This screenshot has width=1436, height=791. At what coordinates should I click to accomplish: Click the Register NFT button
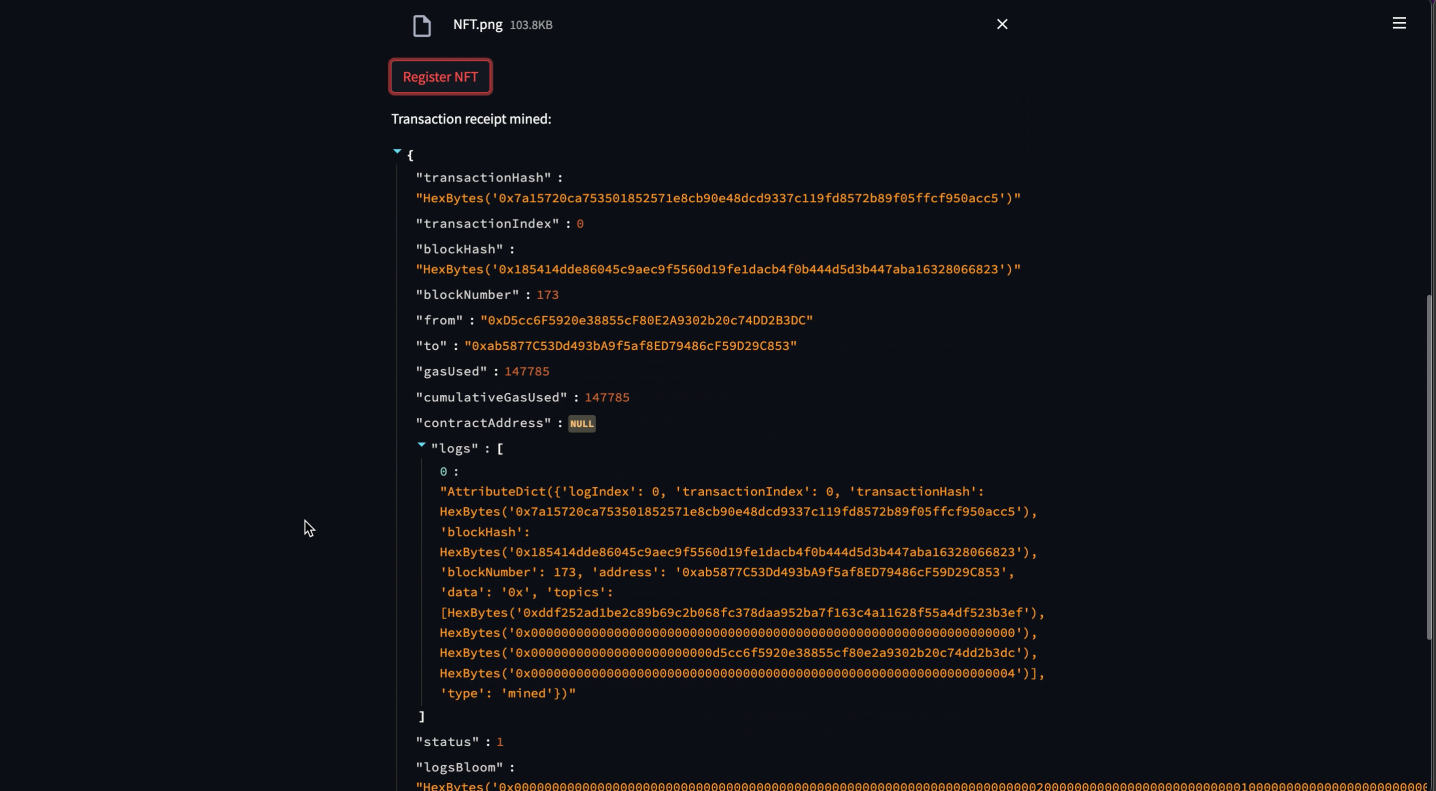point(440,77)
